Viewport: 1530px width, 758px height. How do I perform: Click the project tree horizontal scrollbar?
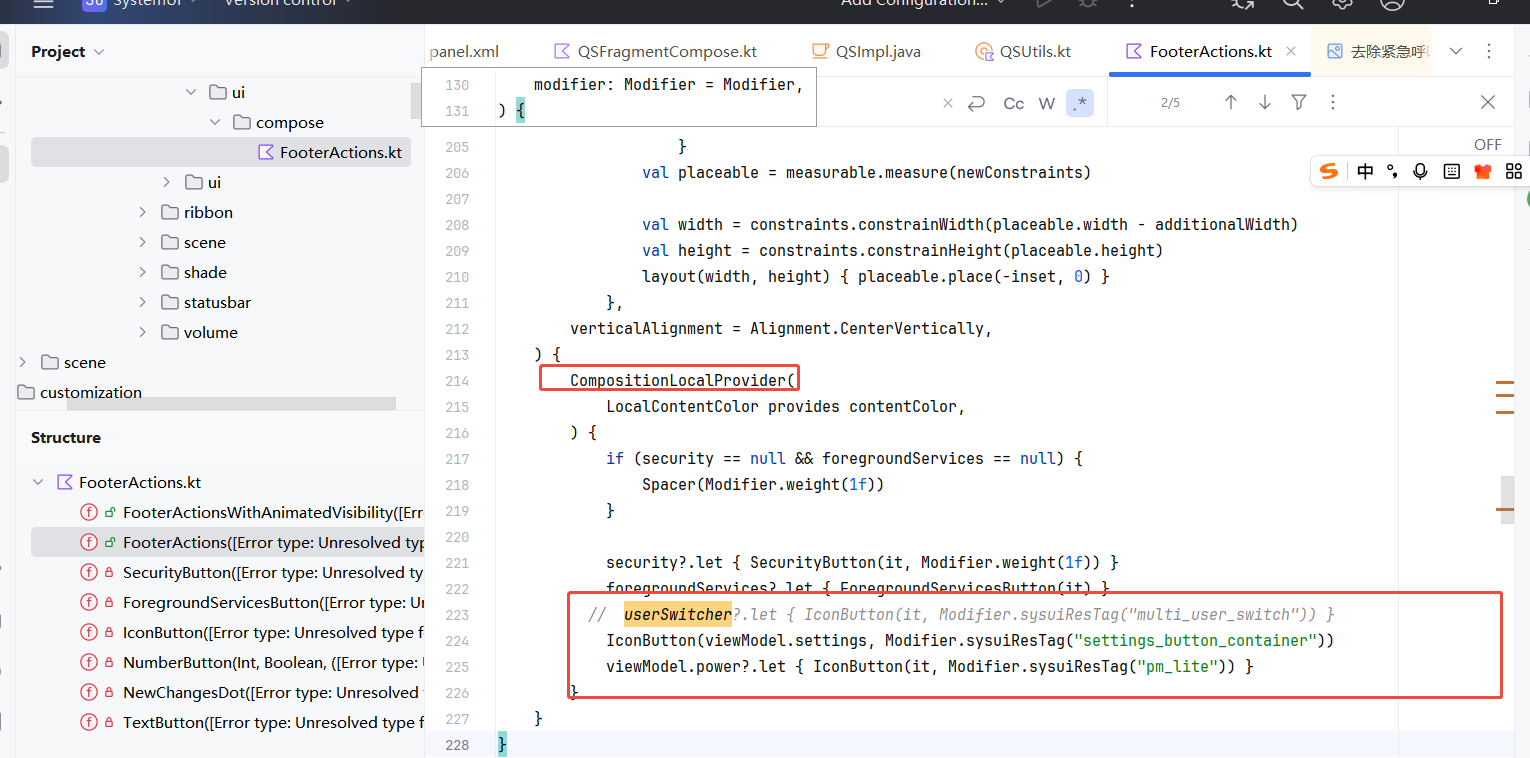point(232,405)
